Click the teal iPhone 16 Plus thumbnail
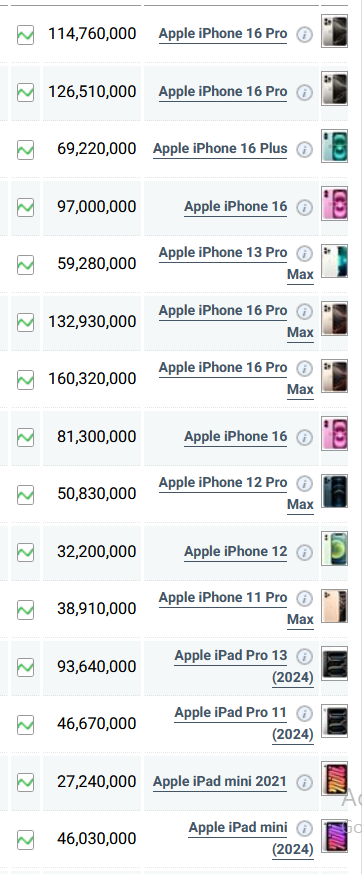This screenshot has height=874, width=362. 335,146
